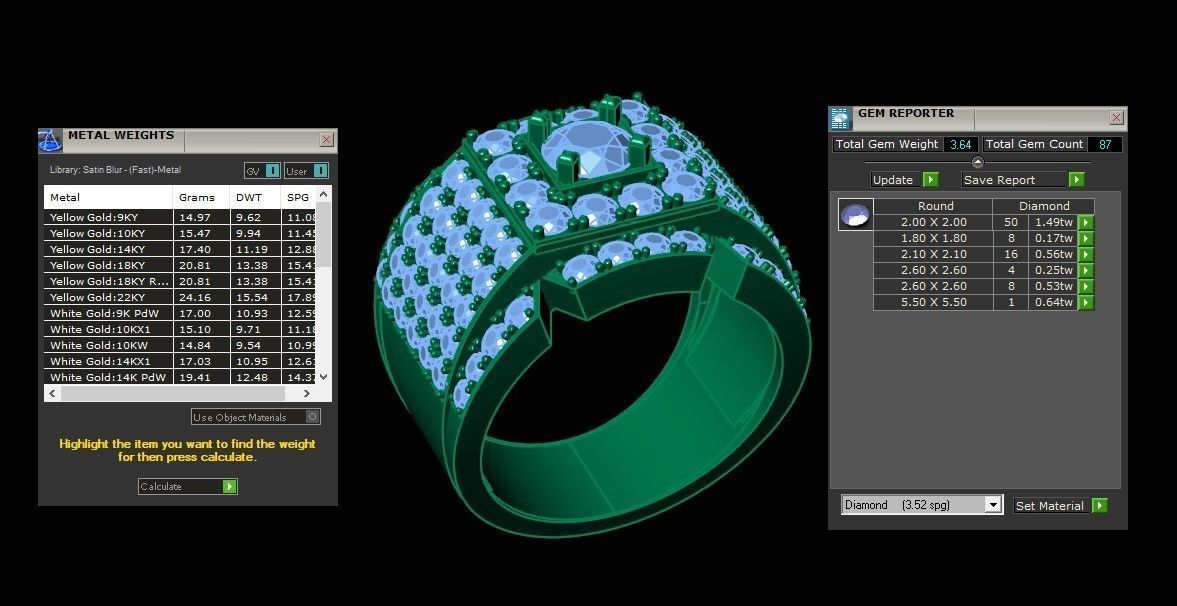
Task: Click the Total Gem Weight value 3.64
Action: coord(961,144)
